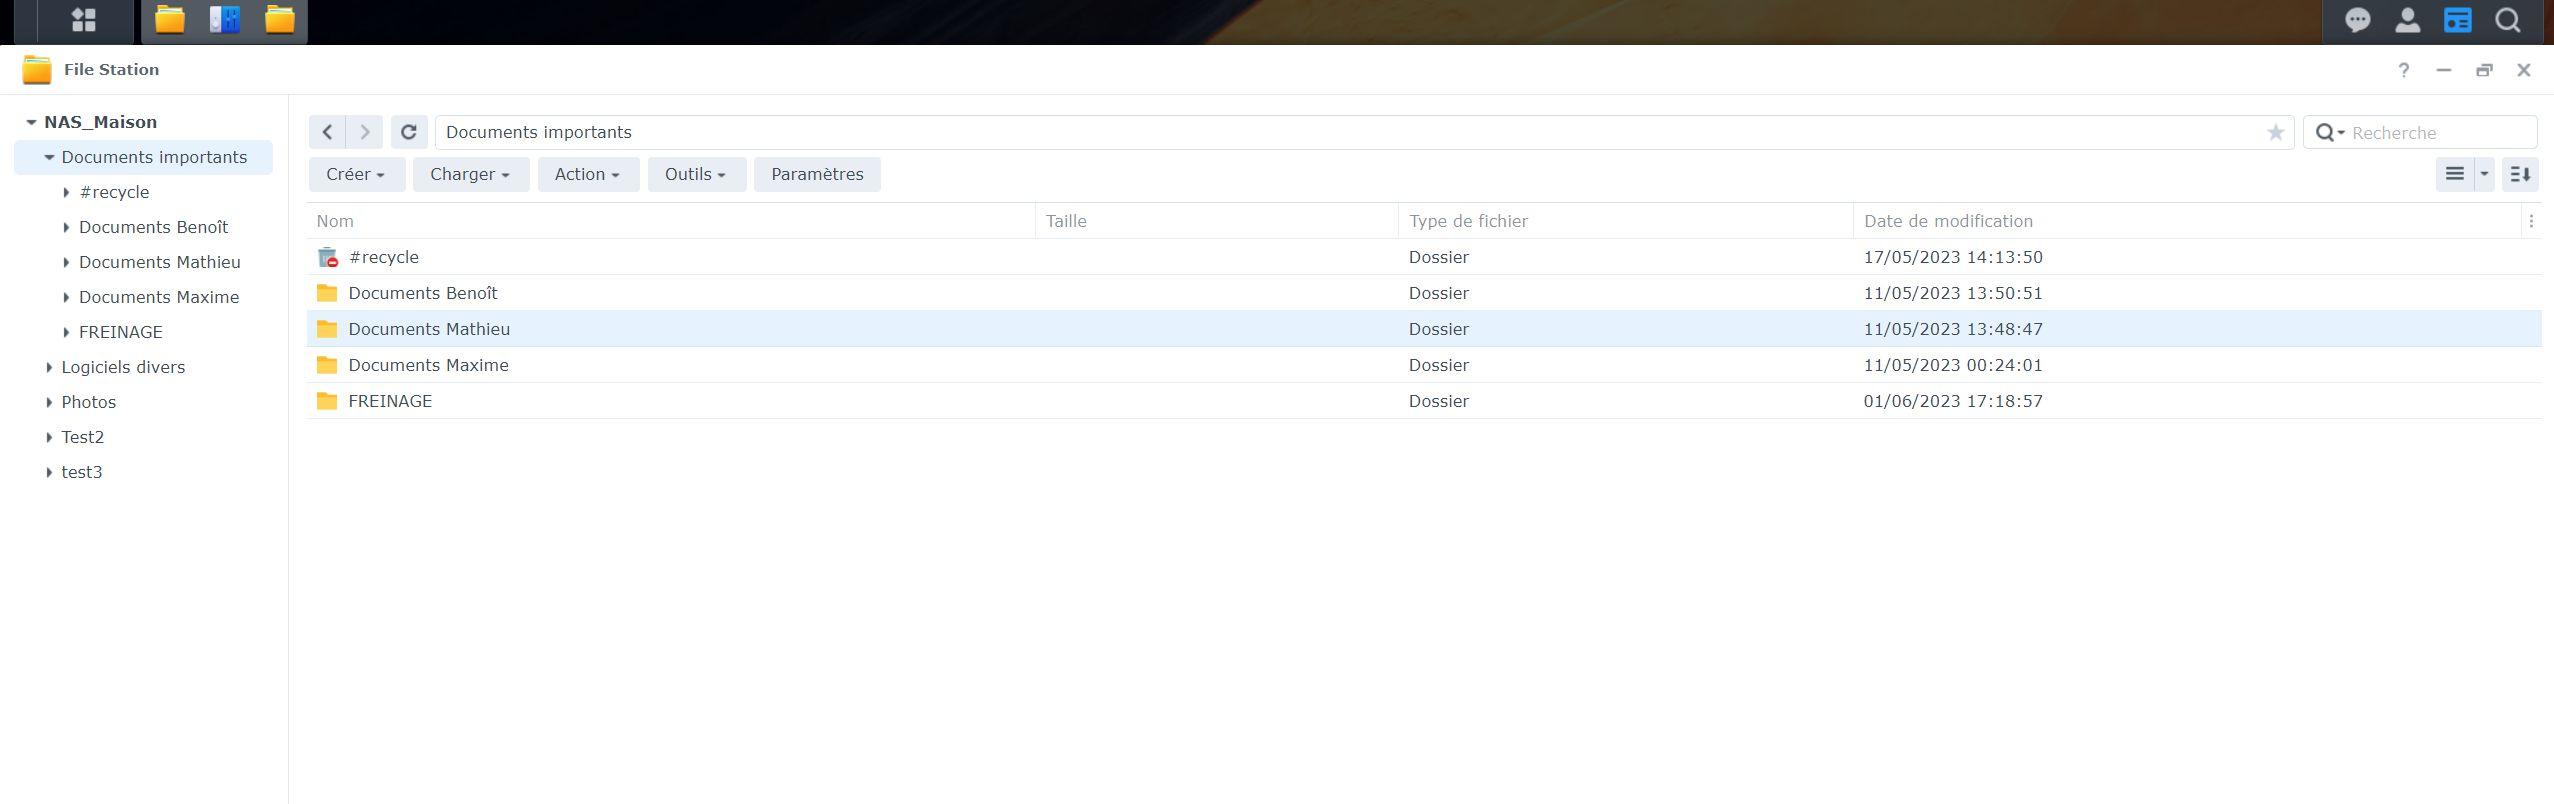Open the user account options icon
Screen dimensions: 2554x804
tap(2407, 20)
